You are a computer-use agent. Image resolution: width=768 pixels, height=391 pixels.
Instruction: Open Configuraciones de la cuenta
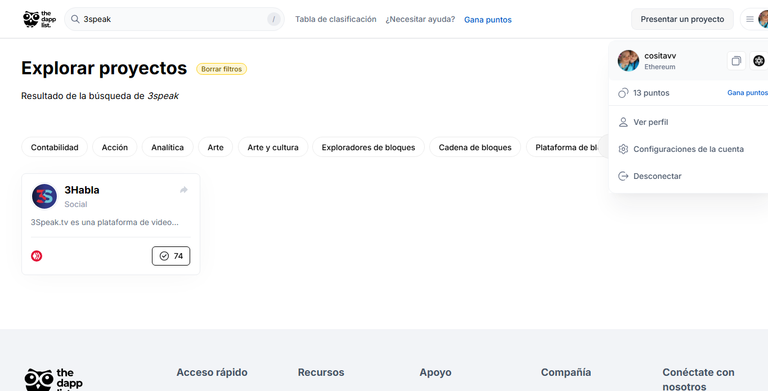(688, 149)
